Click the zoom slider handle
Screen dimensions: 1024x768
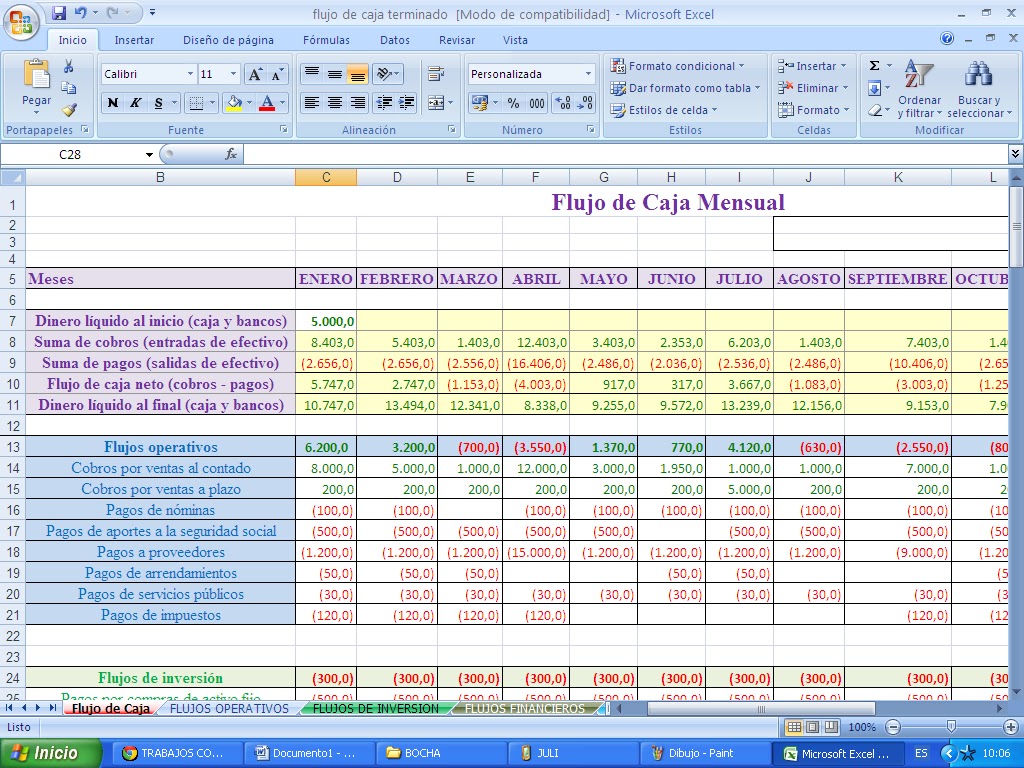tap(952, 727)
